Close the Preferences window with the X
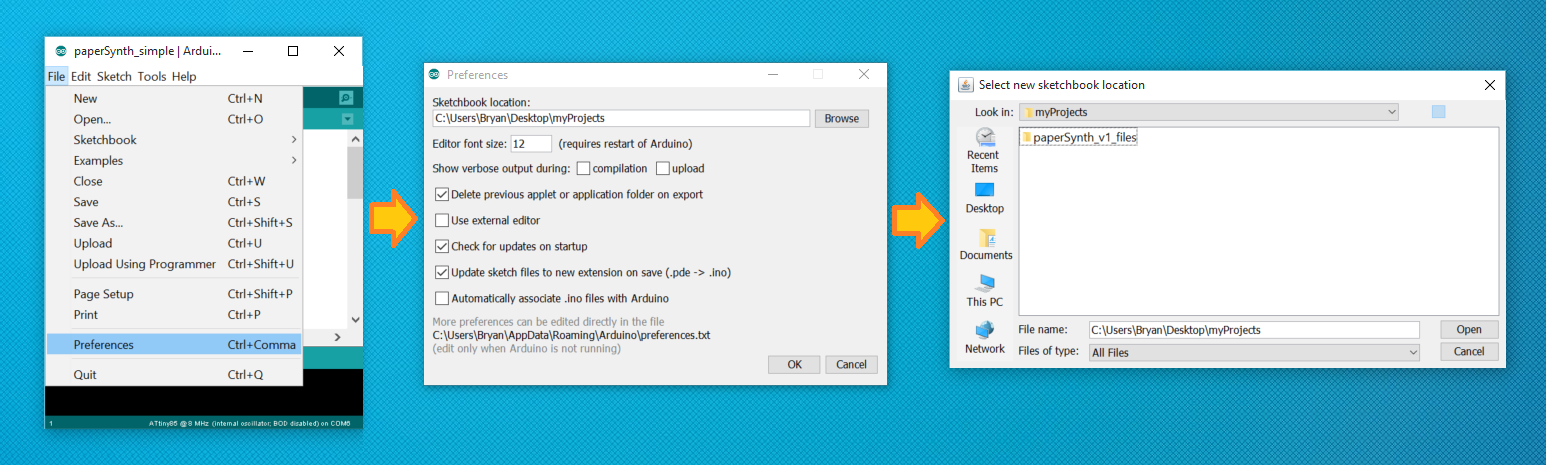Viewport: 1546px width, 465px height. pyautogui.click(x=864, y=75)
